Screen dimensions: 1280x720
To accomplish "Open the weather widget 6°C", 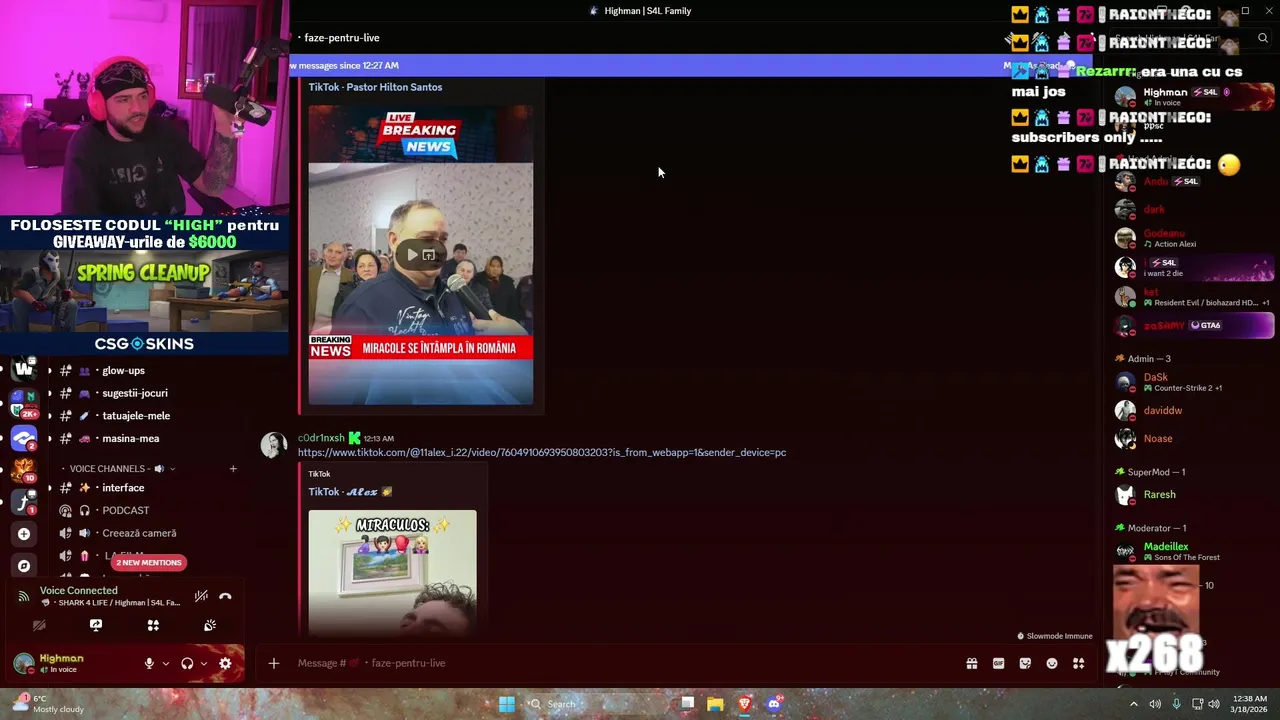I will pyautogui.click(x=48, y=704).
